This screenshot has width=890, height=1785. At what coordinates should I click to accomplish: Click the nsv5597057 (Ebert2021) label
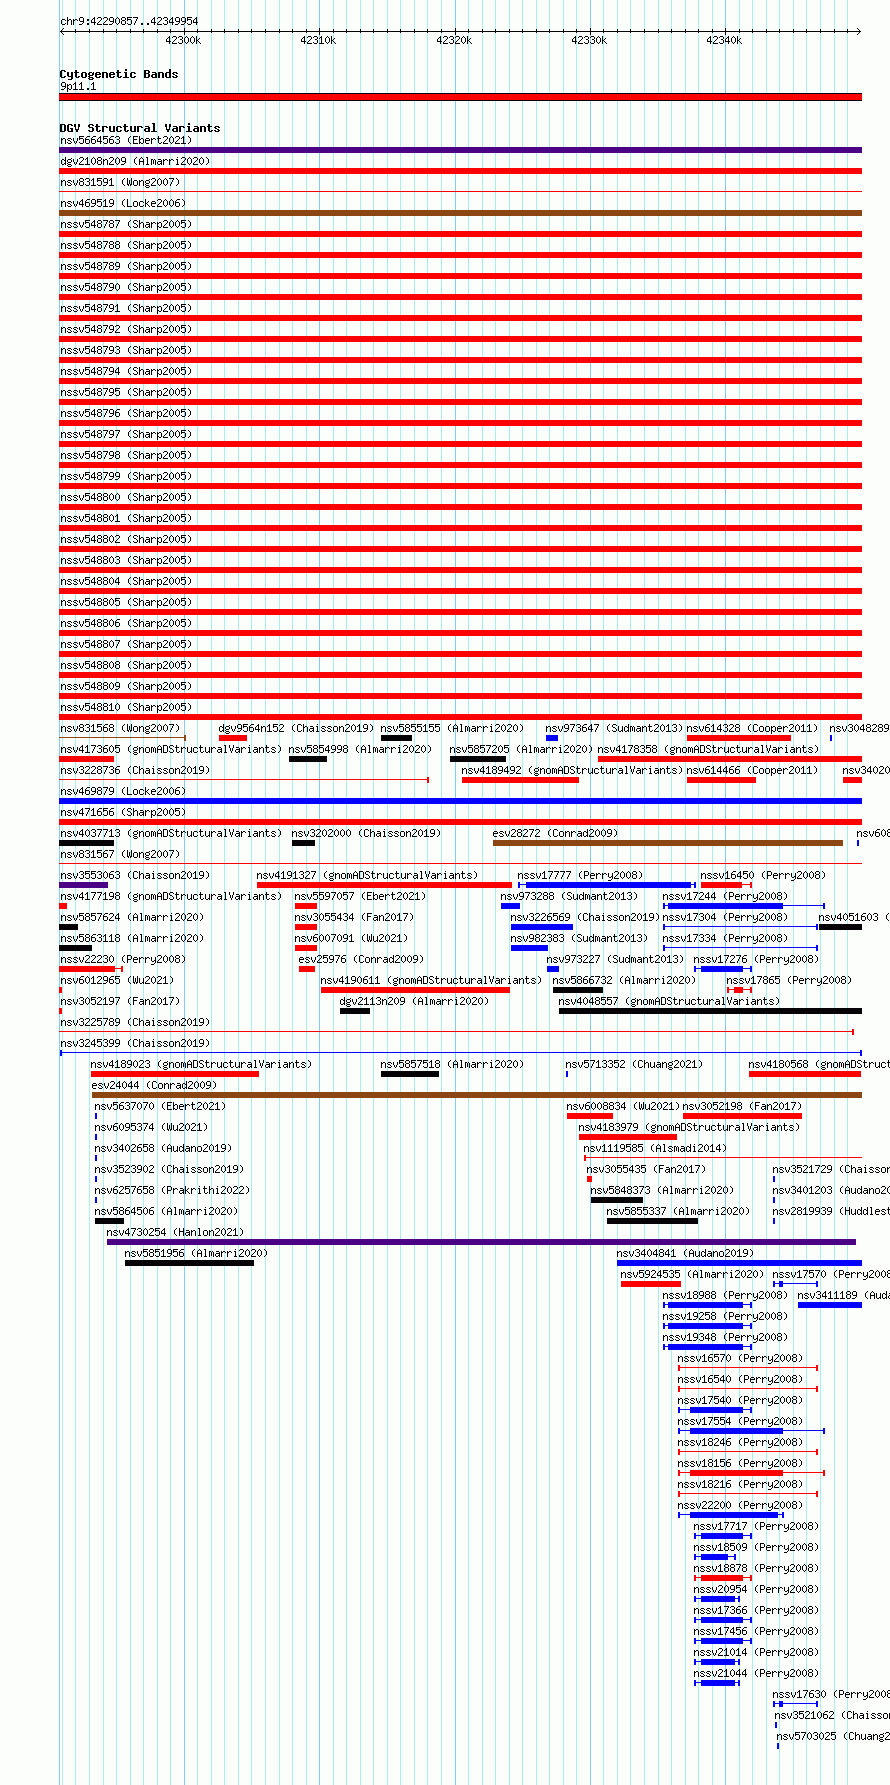[x=360, y=896]
